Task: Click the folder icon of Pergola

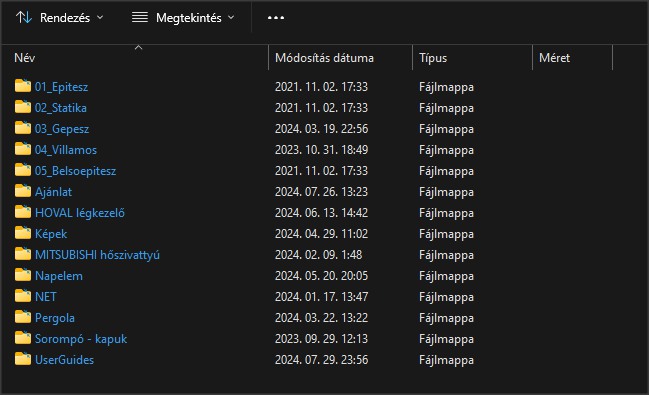Action: coord(23,317)
